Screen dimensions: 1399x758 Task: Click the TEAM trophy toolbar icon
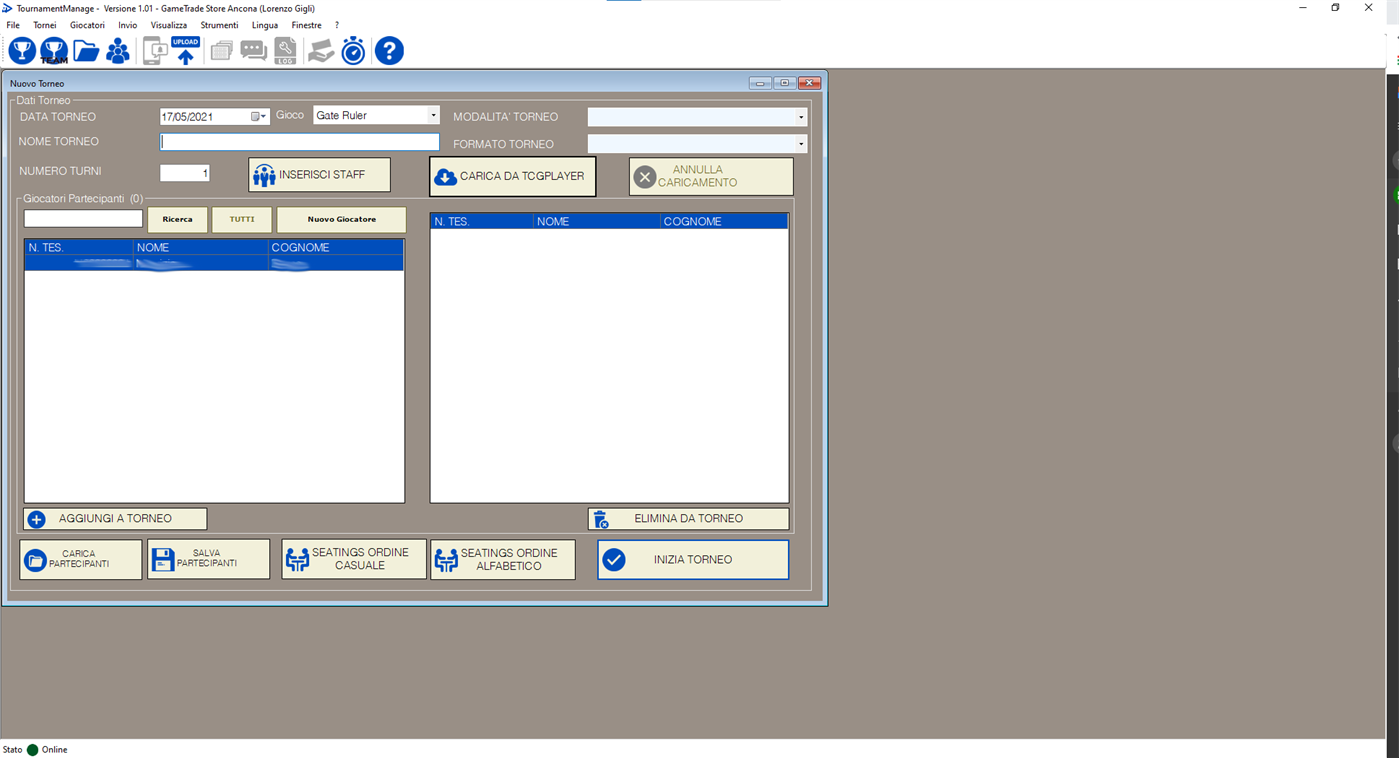click(54, 51)
